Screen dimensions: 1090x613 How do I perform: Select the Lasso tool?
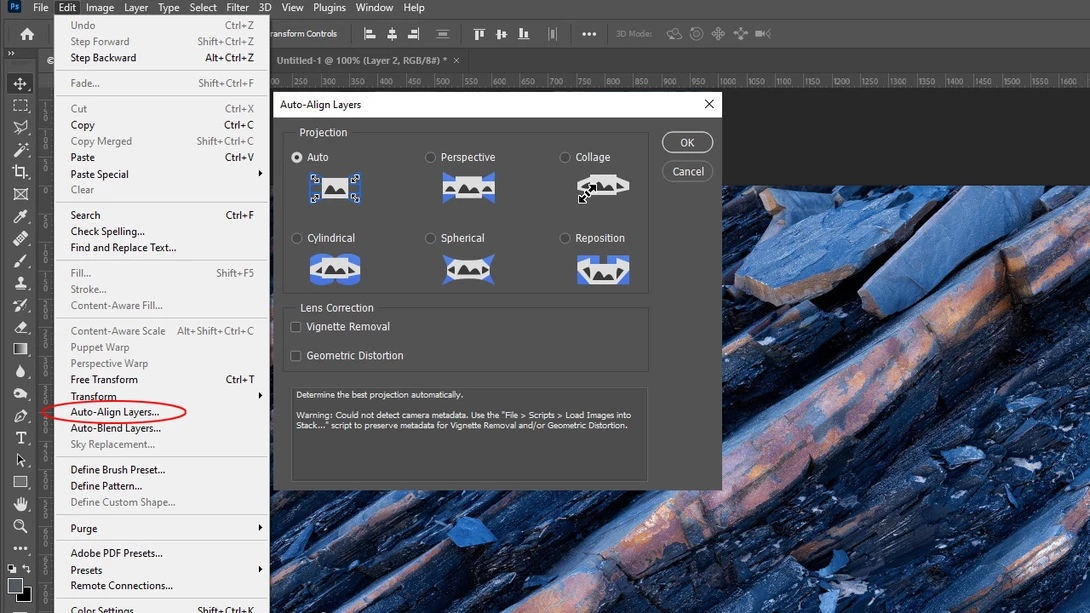(x=20, y=128)
